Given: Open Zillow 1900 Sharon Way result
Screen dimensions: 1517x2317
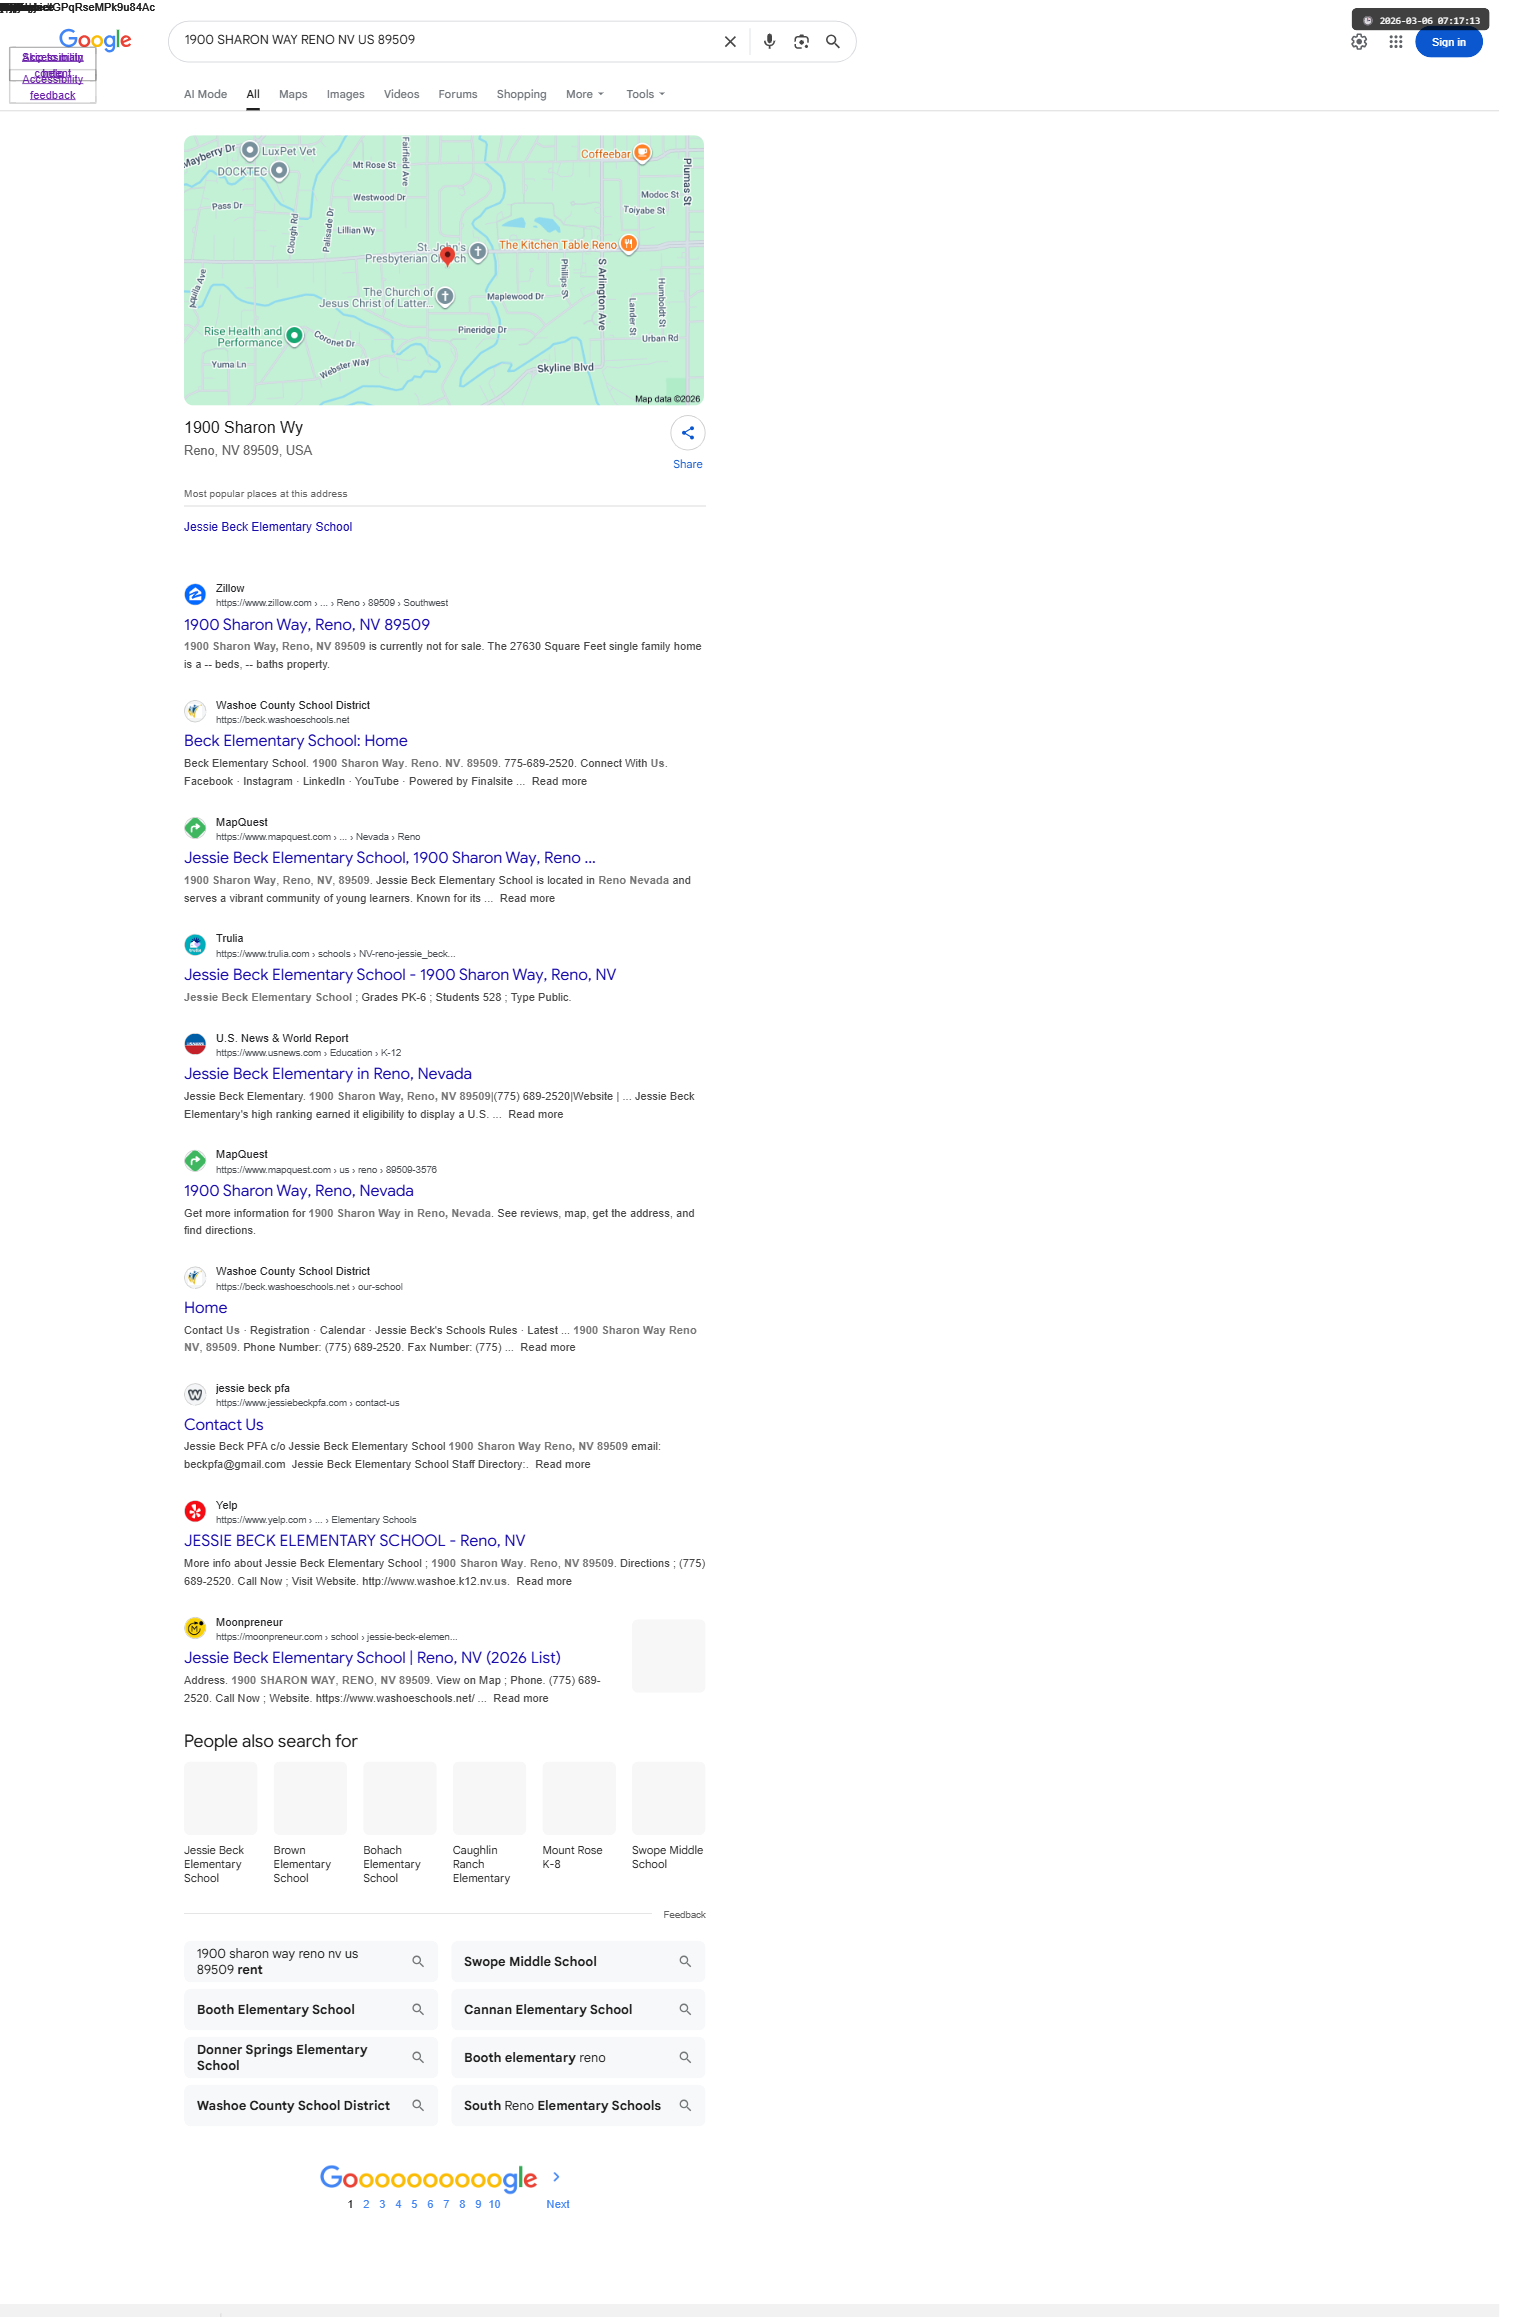Looking at the screenshot, I should tap(307, 624).
